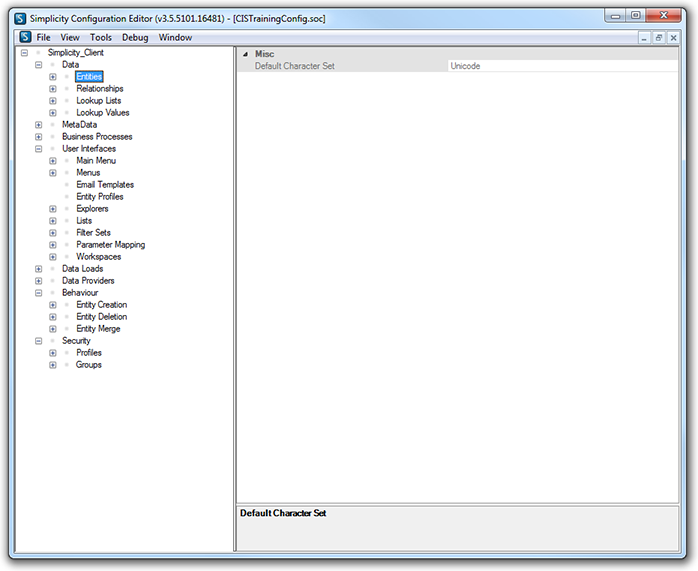Select Lookup Values in the tree

[x=103, y=113]
